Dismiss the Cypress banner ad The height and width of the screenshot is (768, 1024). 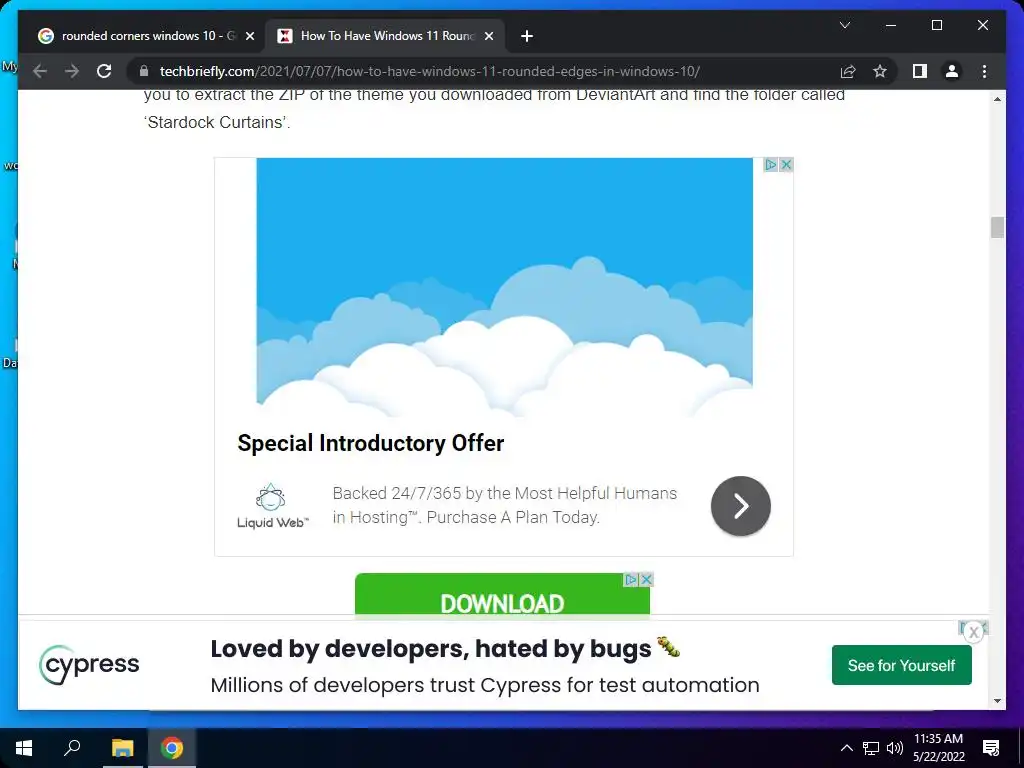tap(974, 632)
